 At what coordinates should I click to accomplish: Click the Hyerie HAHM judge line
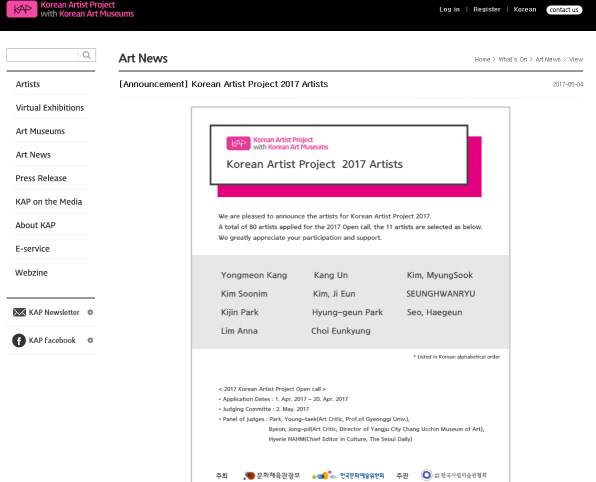pyautogui.click(x=340, y=439)
